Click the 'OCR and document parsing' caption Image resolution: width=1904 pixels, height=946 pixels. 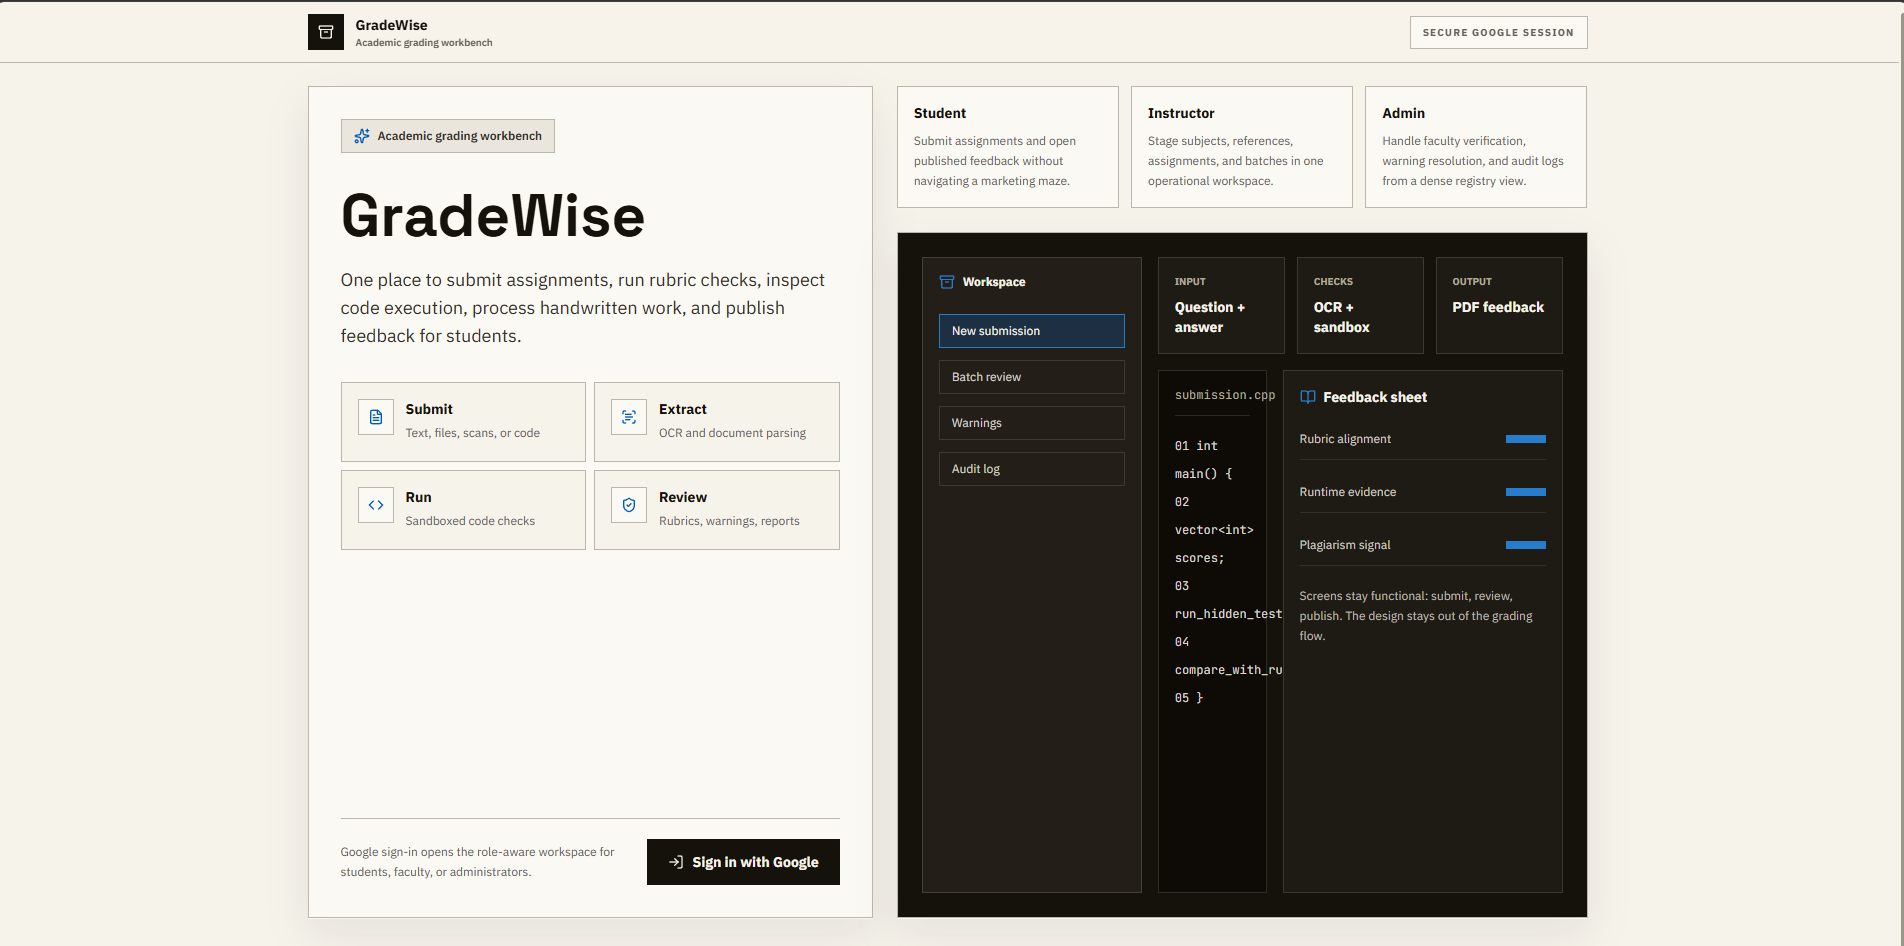732,433
